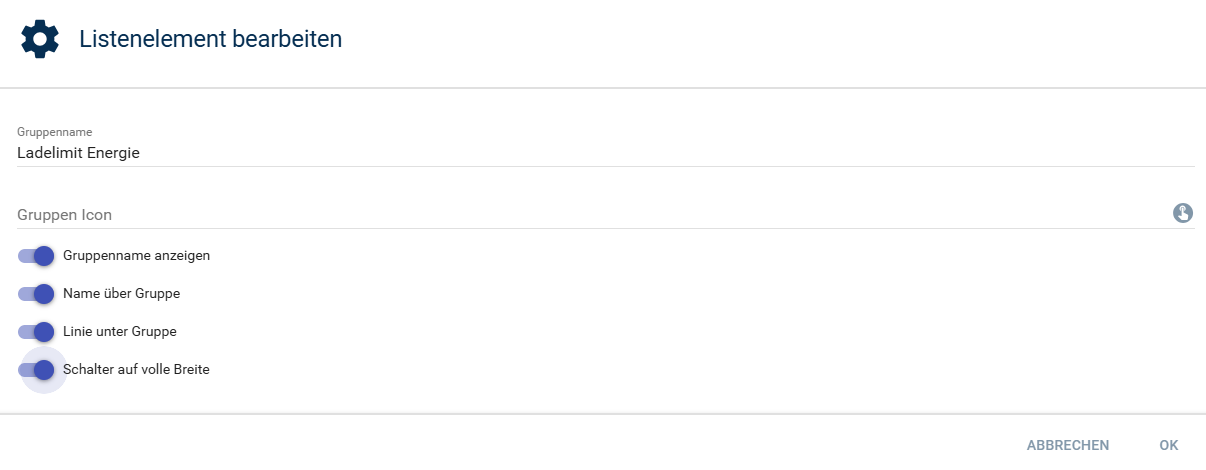The height and width of the screenshot is (470, 1206).
Task: Click the word Ladelimit in the group name
Action: [48, 153]
